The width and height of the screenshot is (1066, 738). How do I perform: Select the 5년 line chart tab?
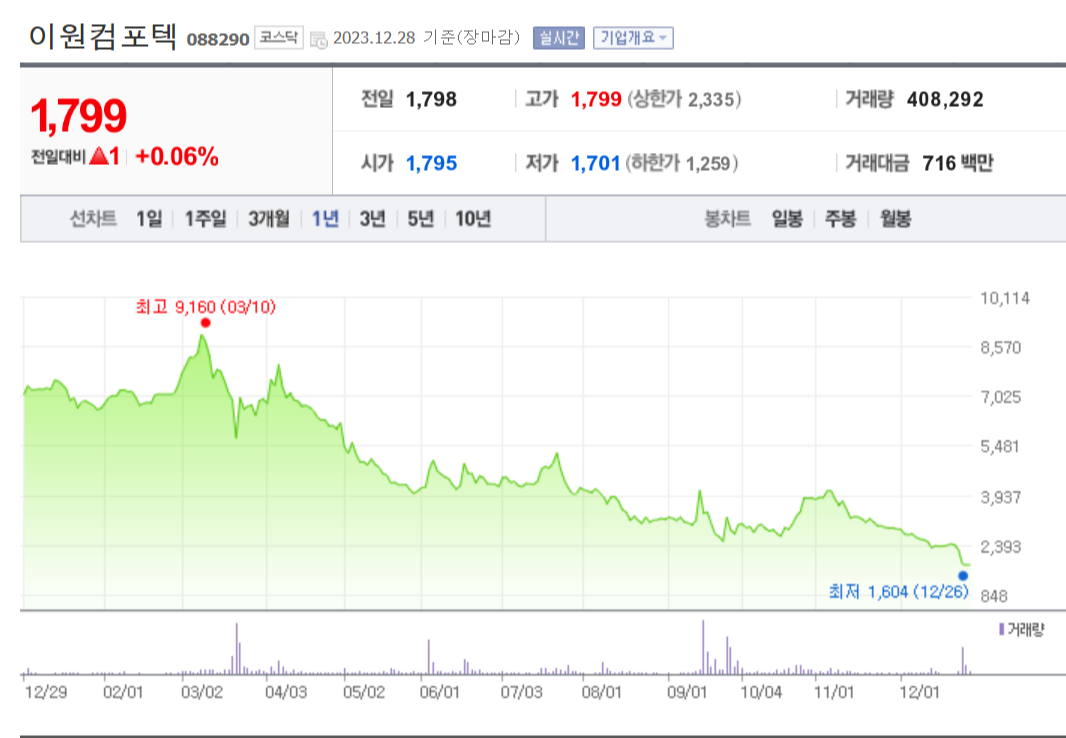click(x=420, y=219)
